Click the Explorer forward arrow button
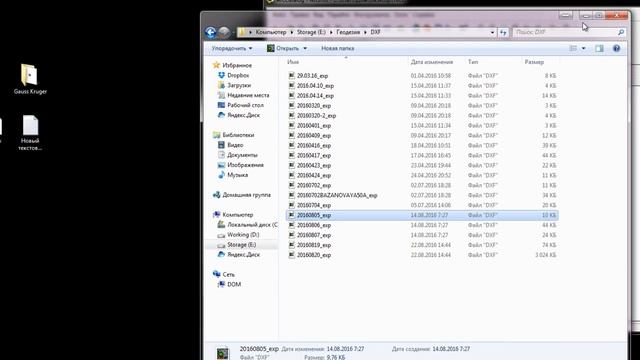640x360 pixels. (224, 32)
